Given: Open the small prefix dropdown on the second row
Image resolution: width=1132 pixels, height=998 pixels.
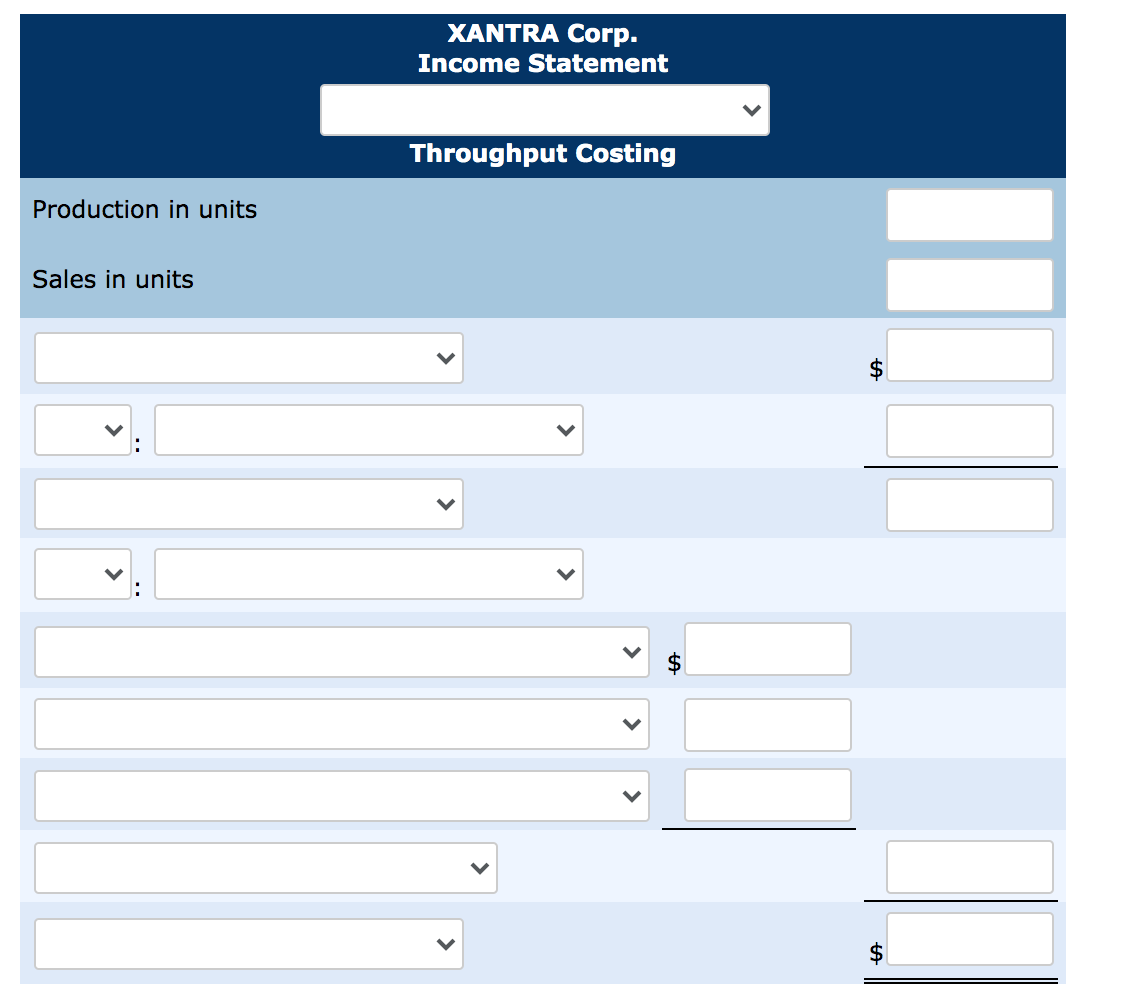Looking at the screenshot, I should coord(83,429).
